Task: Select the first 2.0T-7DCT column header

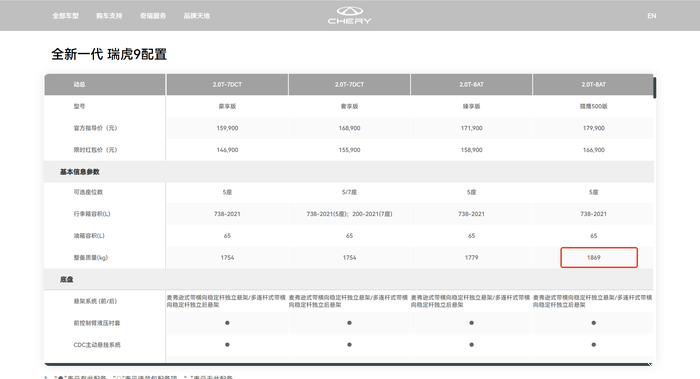Action: [227, 84]
